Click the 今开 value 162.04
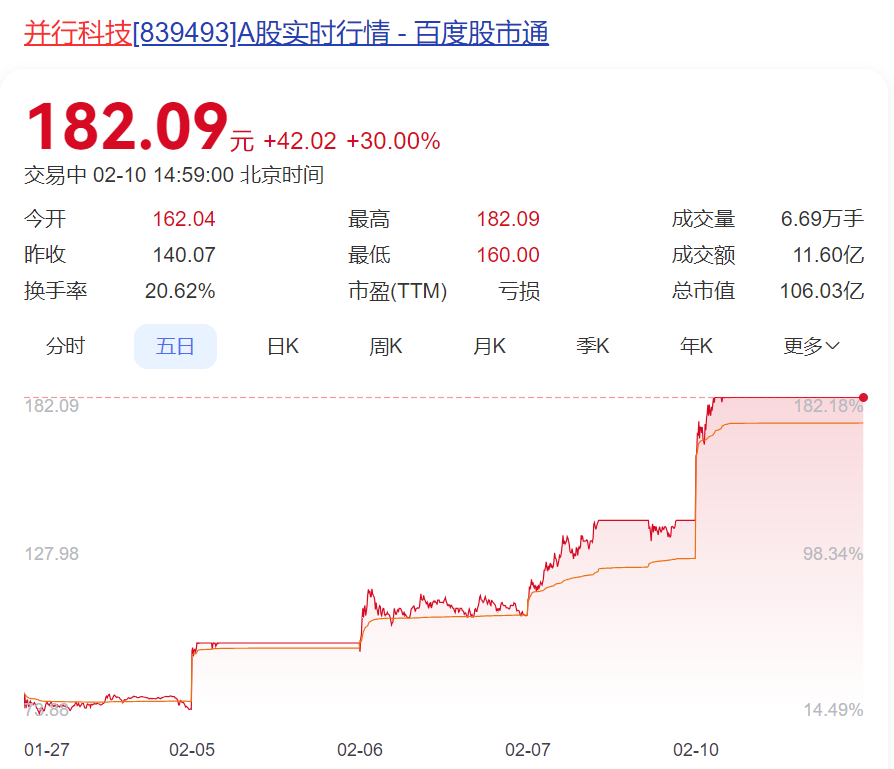 pyautogui.click(x=184, y=219)
